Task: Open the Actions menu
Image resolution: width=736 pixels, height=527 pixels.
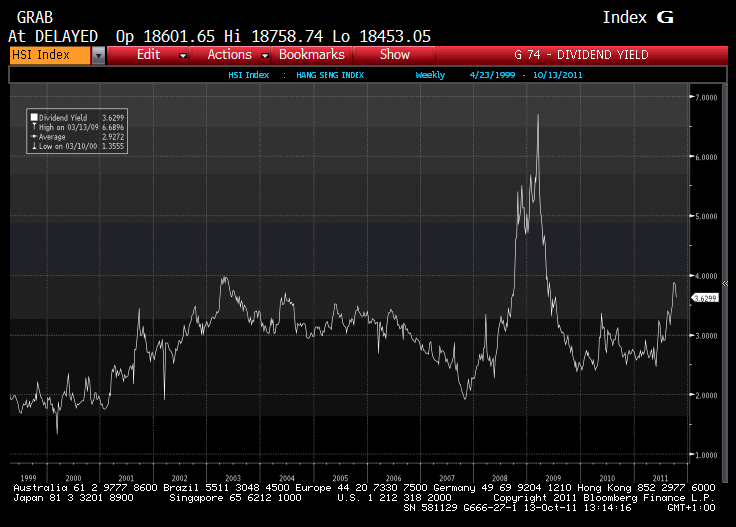Action: pyautogui.click(x=230, y=55)
